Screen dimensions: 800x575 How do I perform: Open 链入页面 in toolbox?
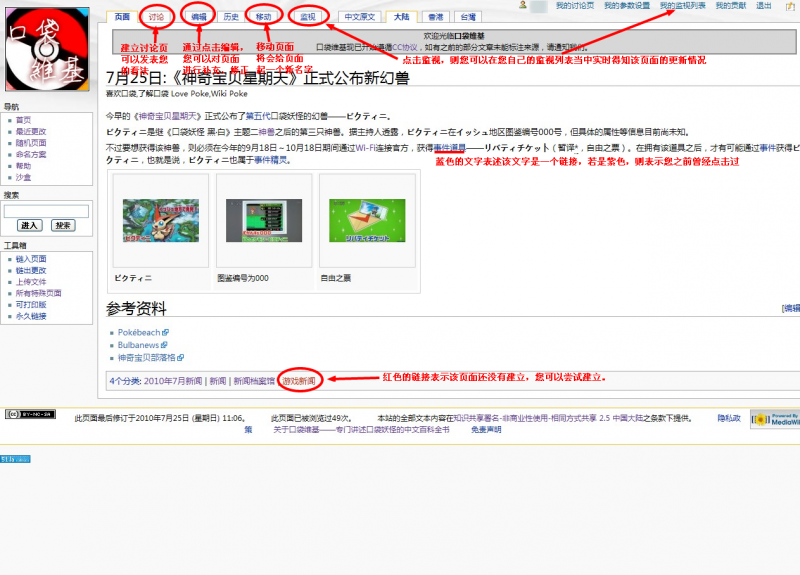31,259
